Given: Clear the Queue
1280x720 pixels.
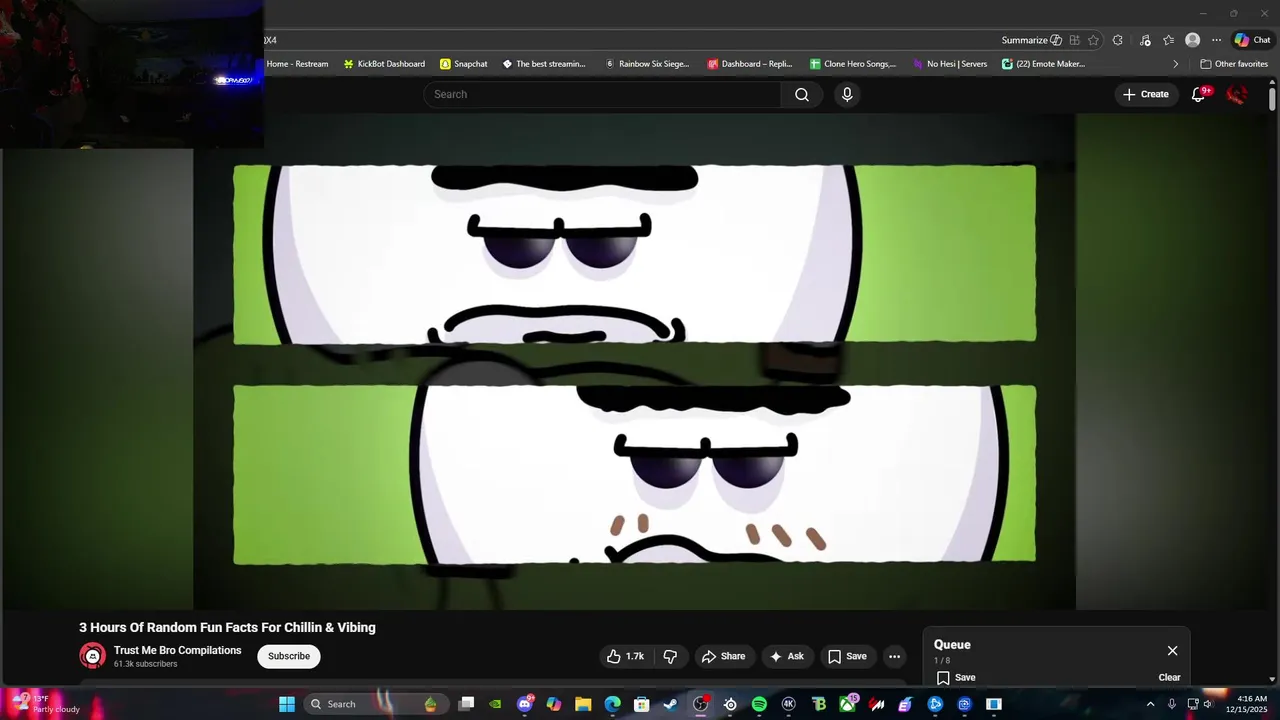Looking at the screenshot, I should (1169, 677).
